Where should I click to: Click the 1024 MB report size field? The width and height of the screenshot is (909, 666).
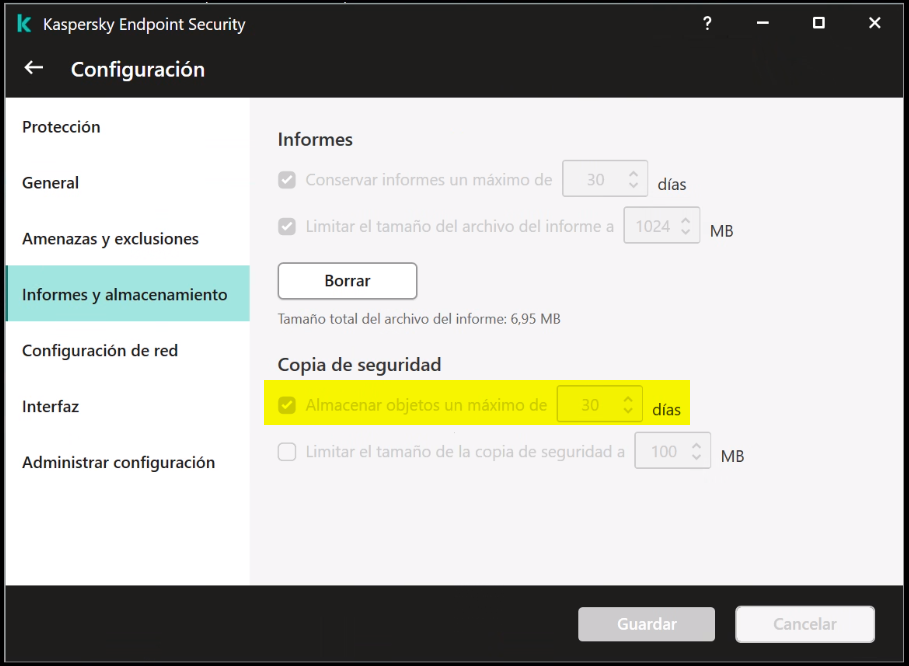coord(661,225)
